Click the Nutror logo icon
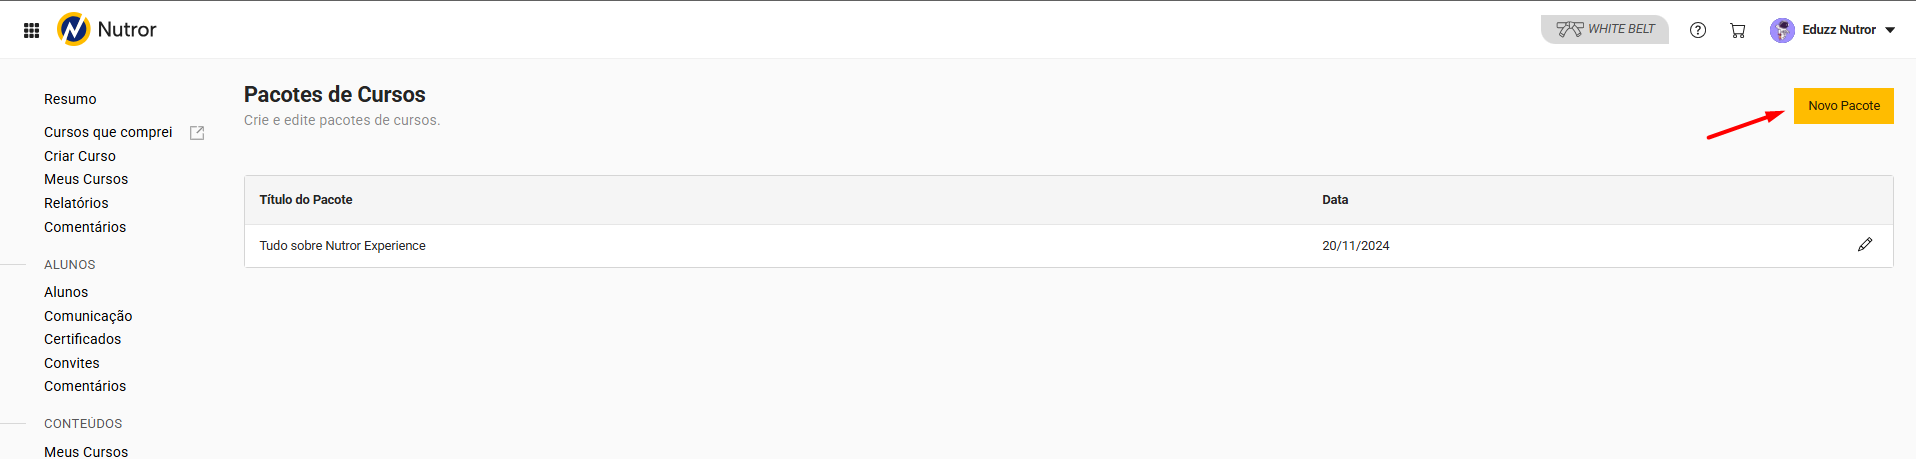 74,30
